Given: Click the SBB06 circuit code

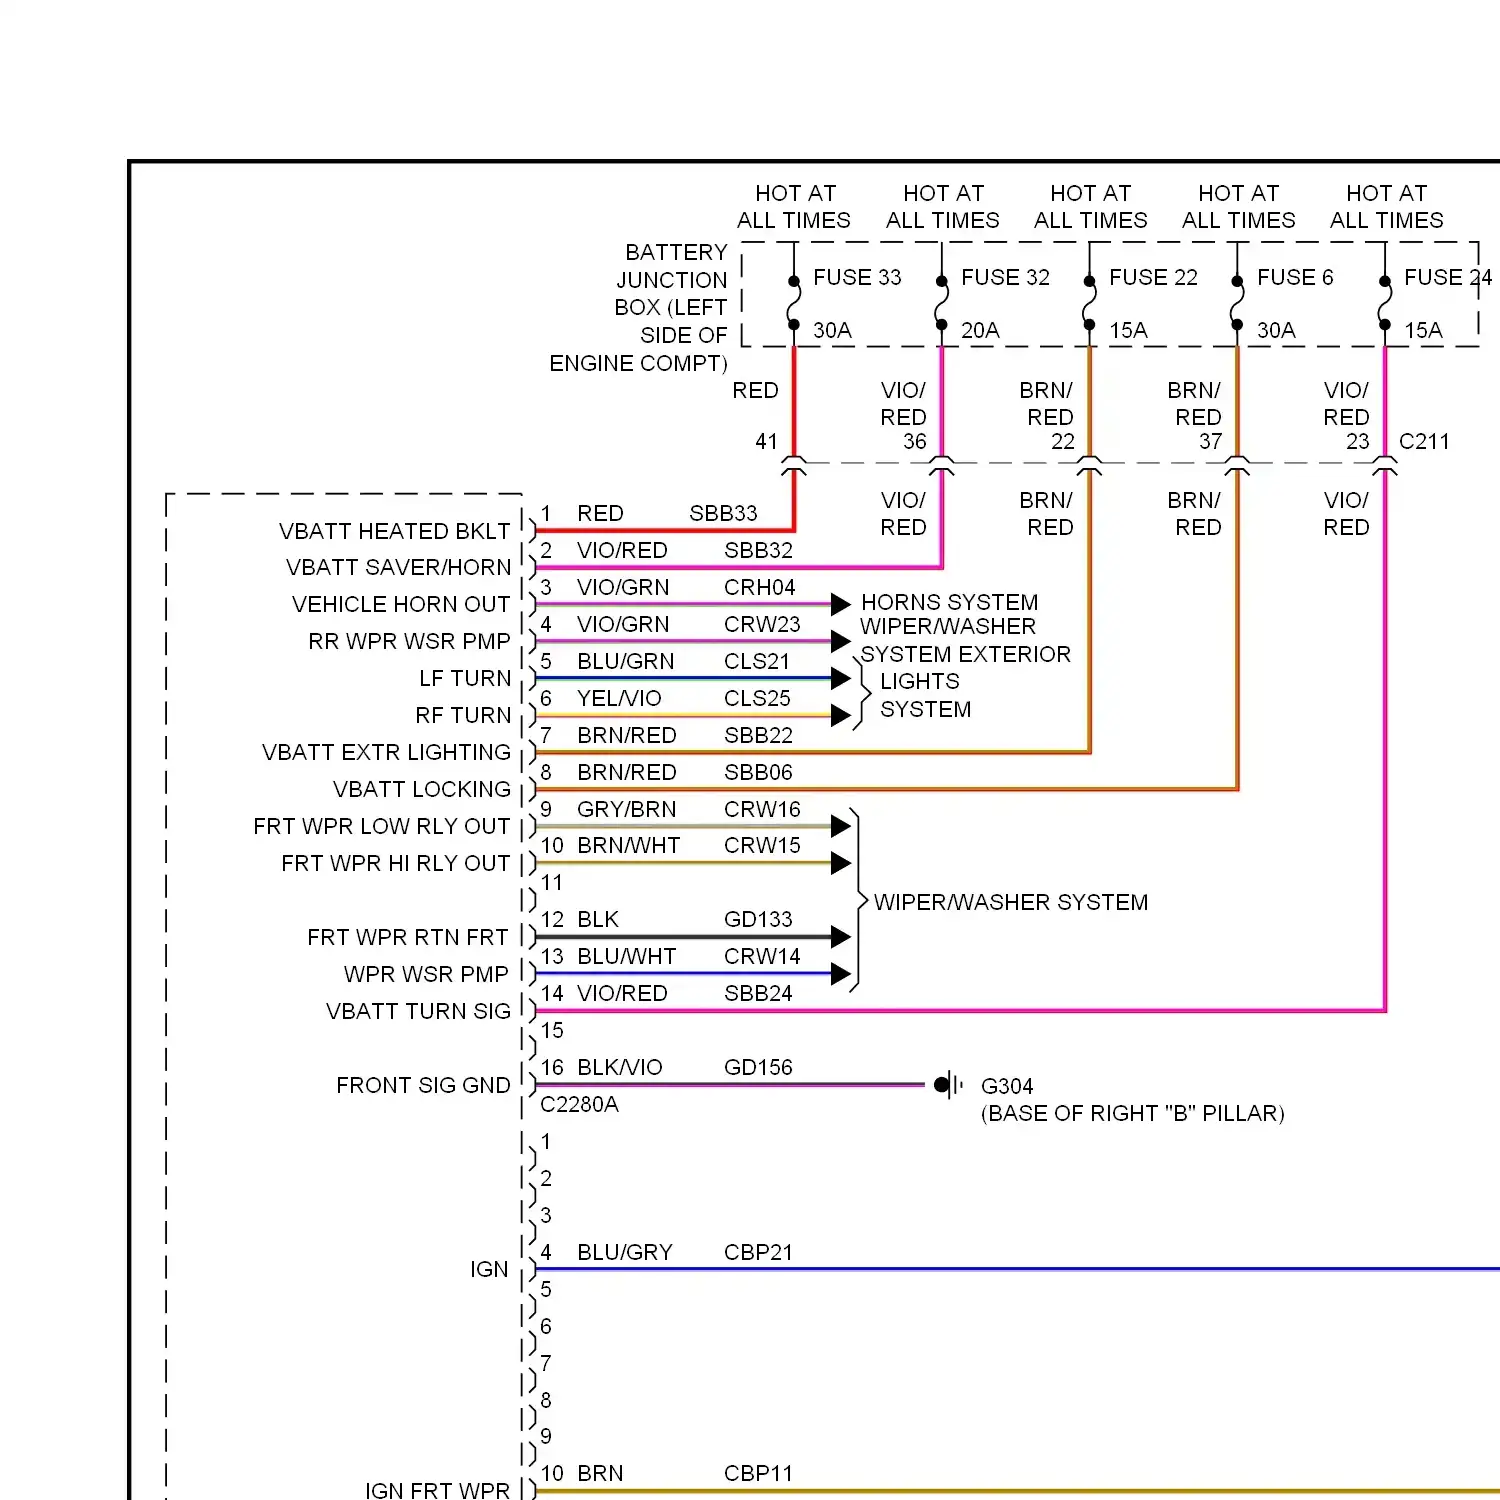Looking at the screenshot, I should tap(758, 772).
